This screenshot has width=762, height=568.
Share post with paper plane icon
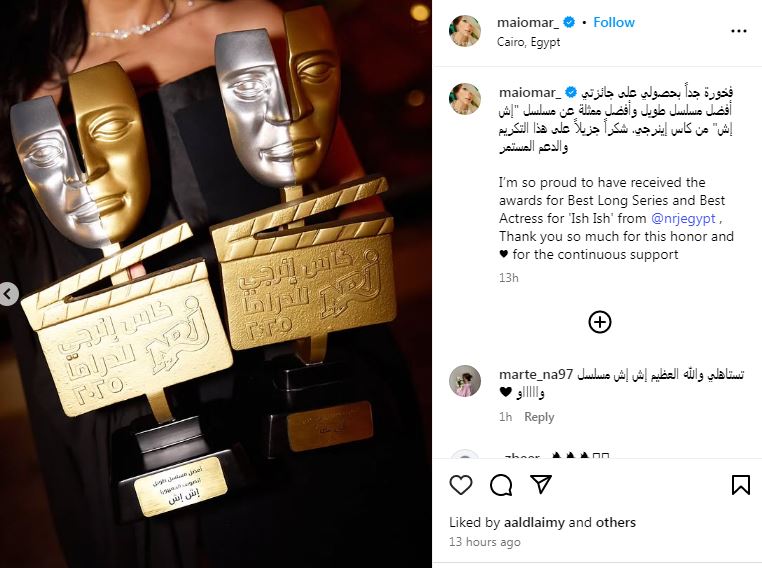541,484
